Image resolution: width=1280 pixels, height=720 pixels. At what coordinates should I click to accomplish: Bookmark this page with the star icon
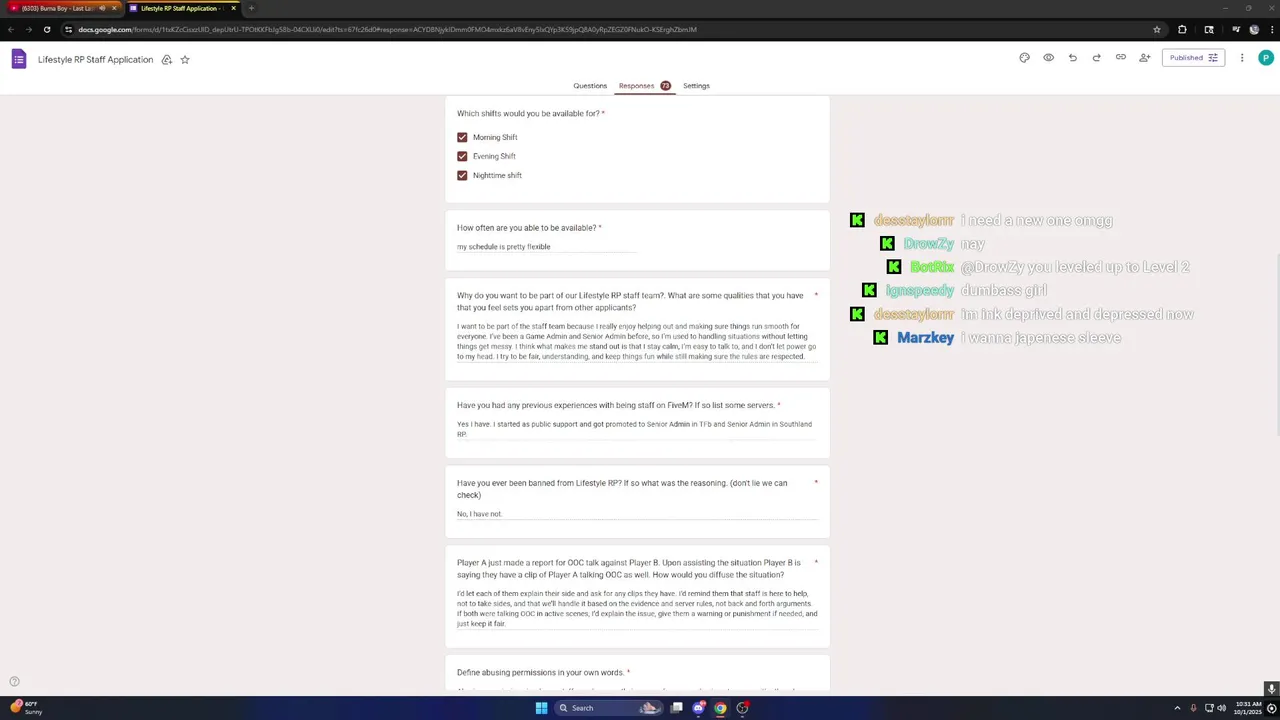[x=1157, y=29]
